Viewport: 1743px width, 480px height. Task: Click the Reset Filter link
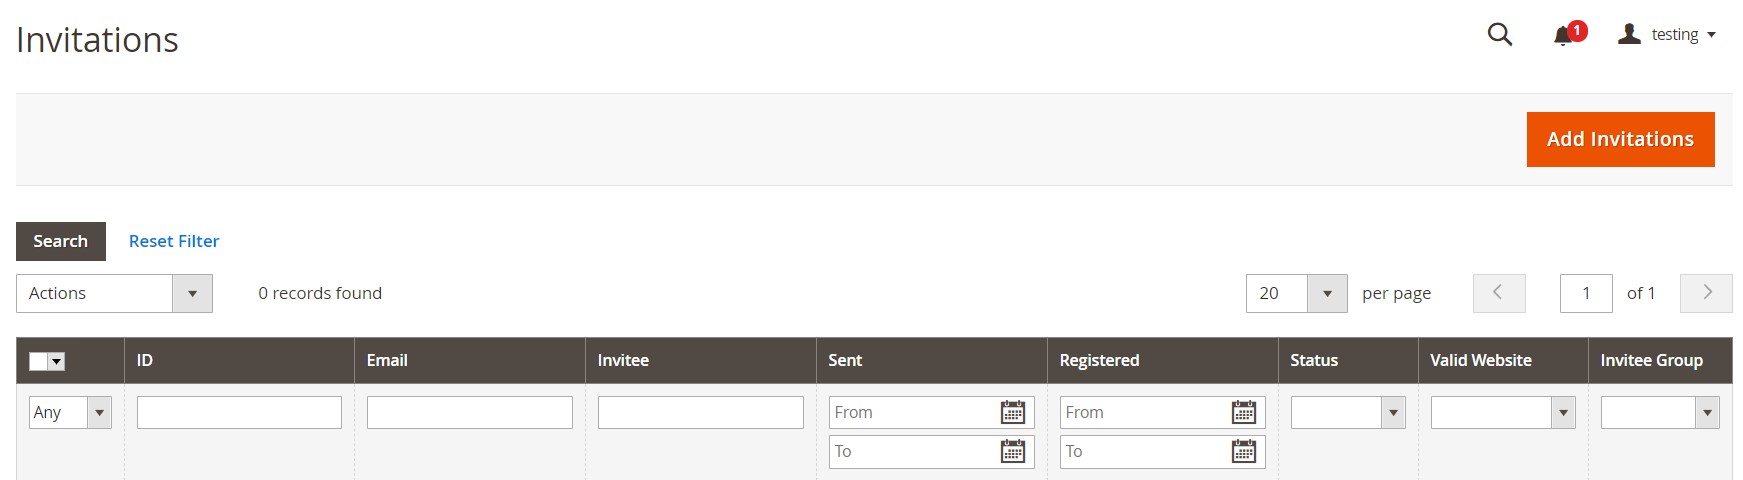click(174, 241)
